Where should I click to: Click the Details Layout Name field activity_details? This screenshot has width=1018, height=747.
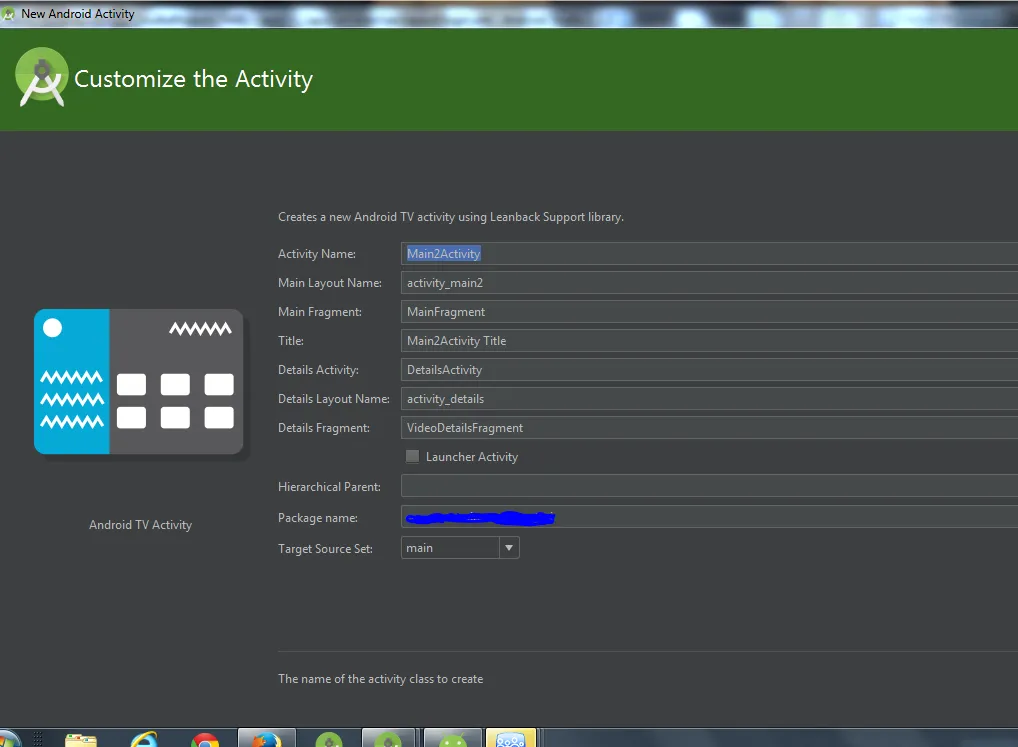tap(709, 399)
